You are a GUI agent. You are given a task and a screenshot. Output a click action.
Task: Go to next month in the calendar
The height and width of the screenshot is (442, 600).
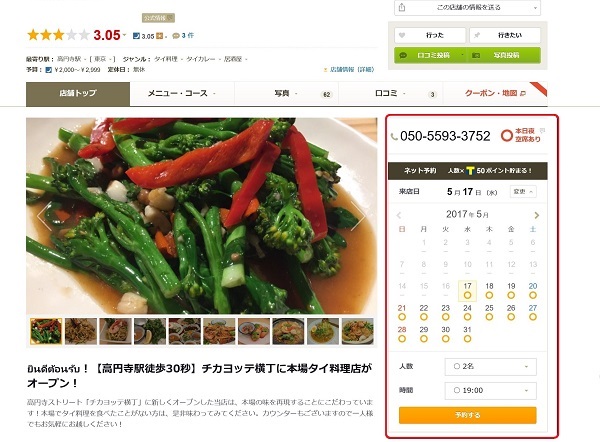[536, 215]
